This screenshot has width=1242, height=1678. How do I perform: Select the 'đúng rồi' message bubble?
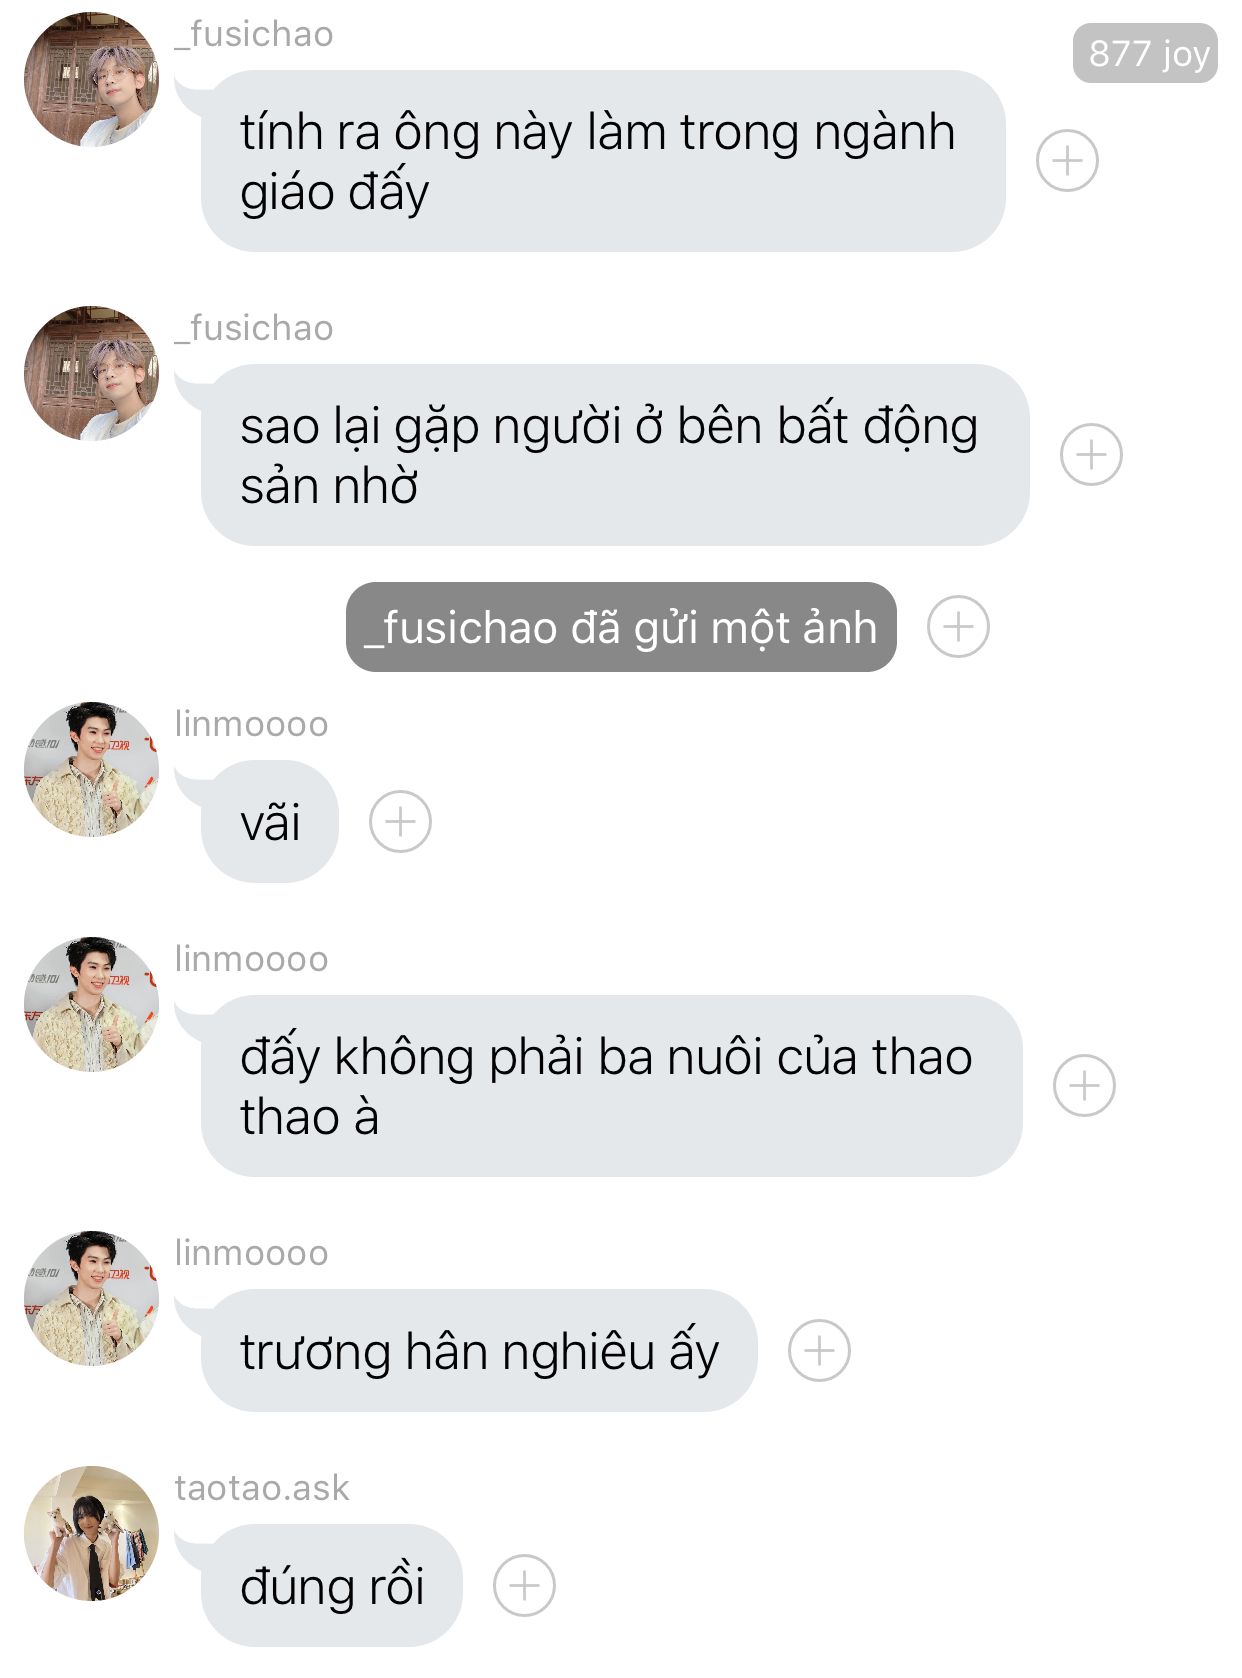tap(332, 1586)
